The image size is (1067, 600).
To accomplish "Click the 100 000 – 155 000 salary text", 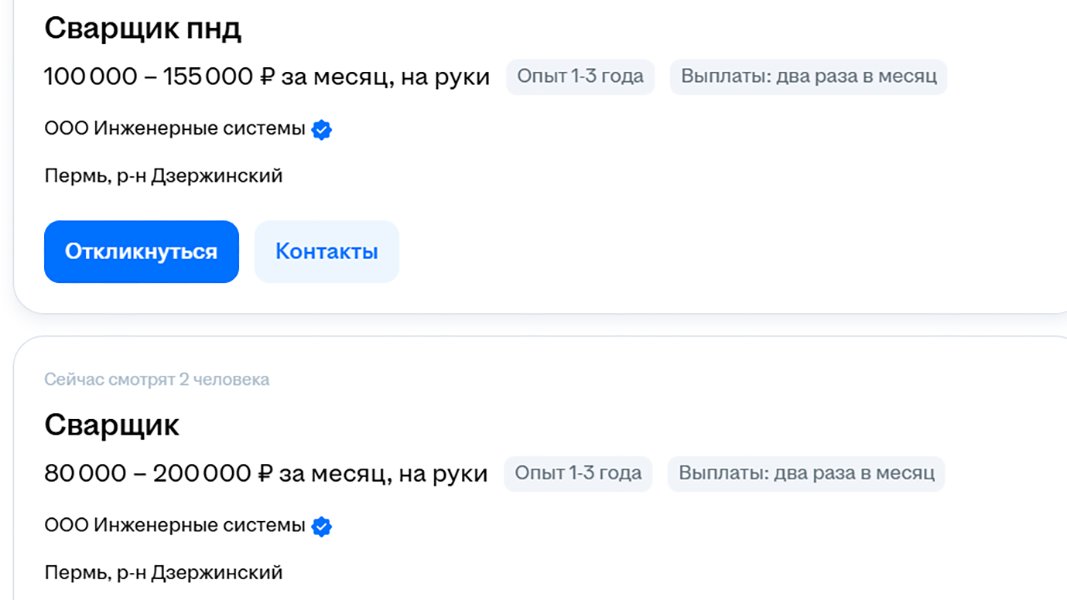I will point(150,77).
